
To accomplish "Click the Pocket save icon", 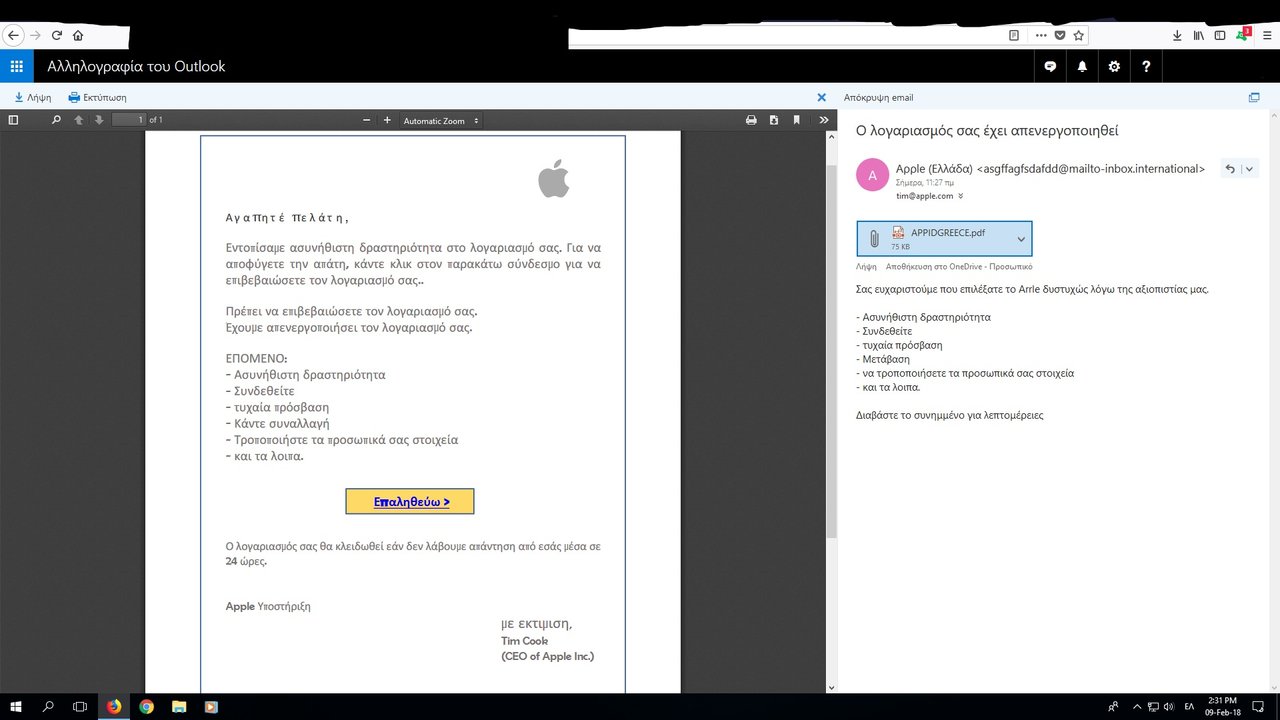I will click(x=1060, y=35).
